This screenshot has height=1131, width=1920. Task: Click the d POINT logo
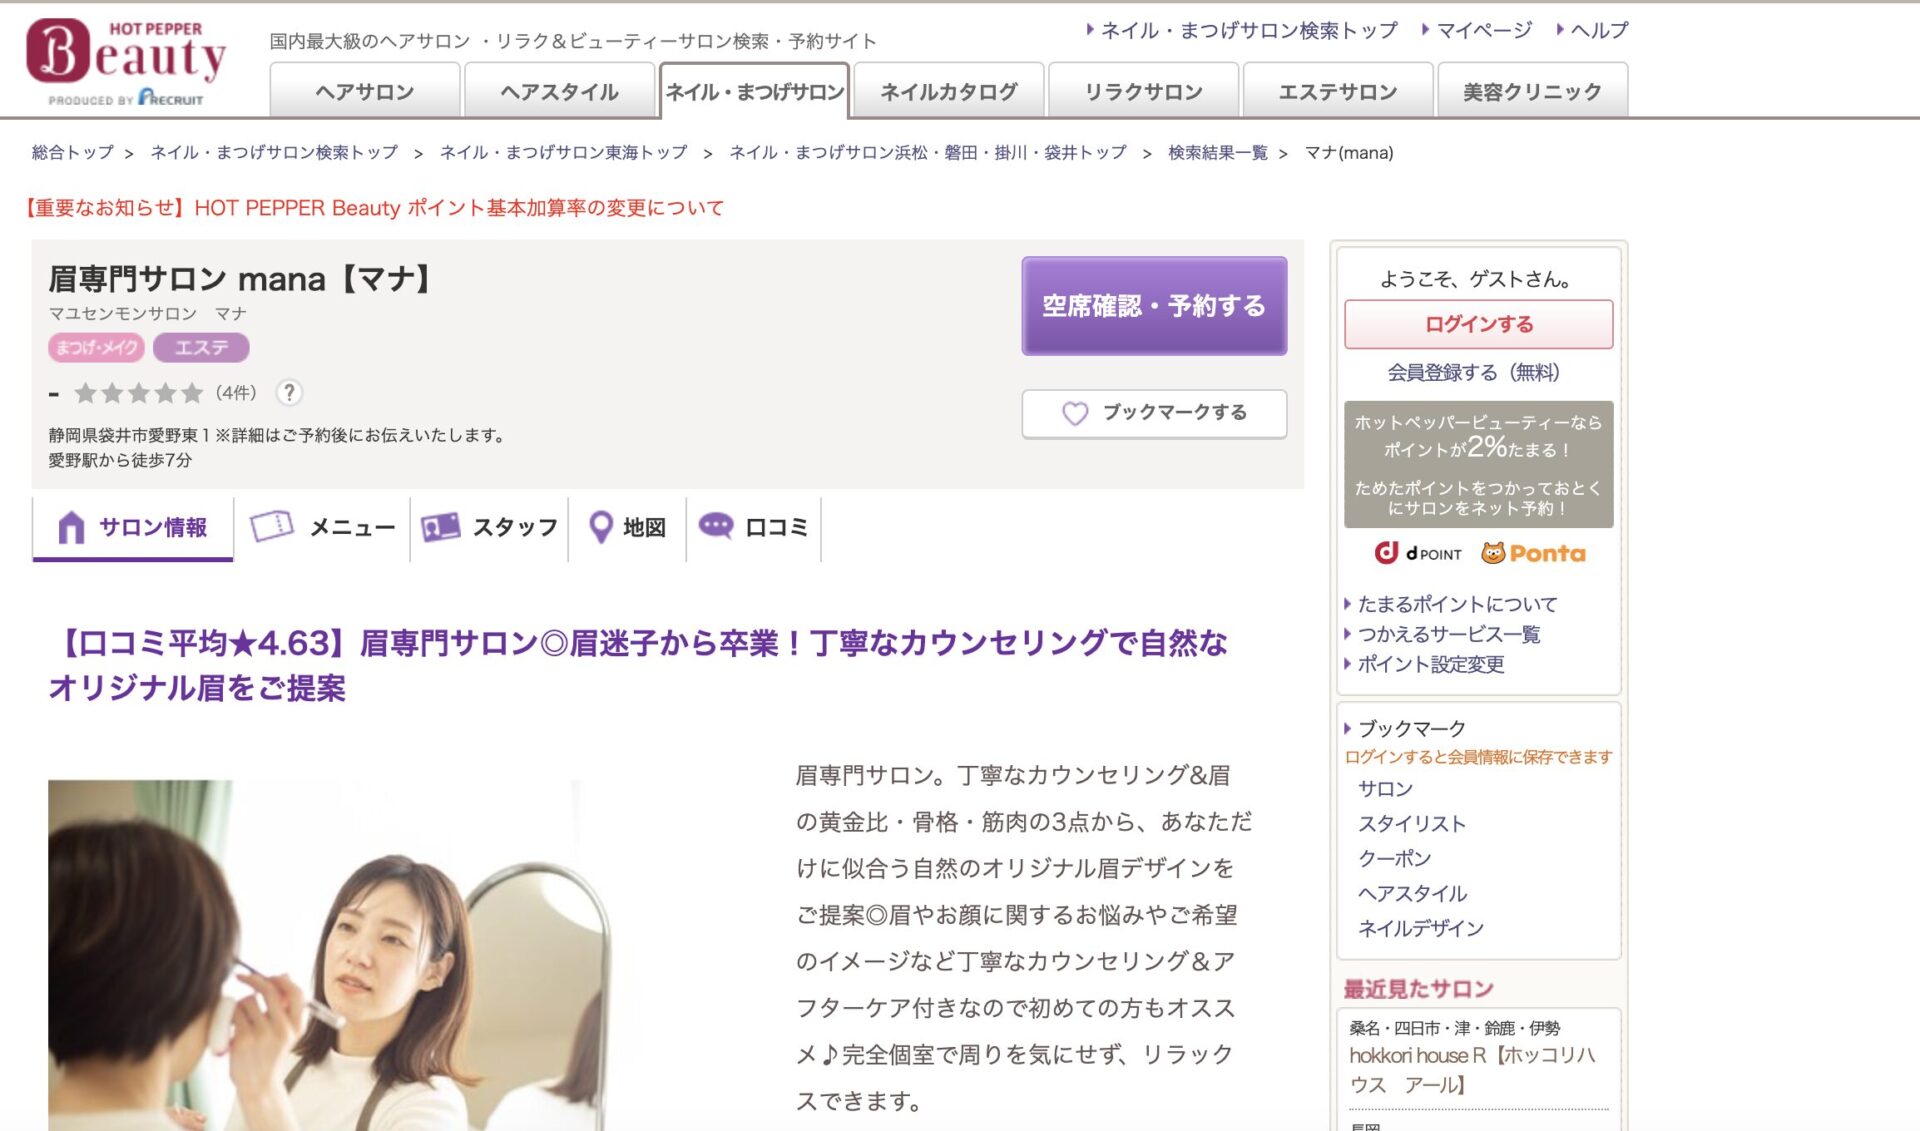(1417, 553)
